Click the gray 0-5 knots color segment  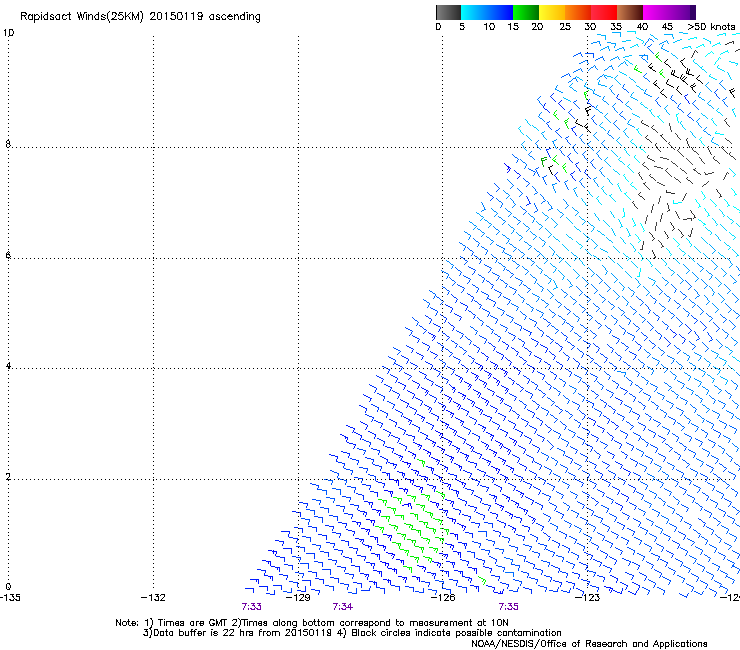448,12
